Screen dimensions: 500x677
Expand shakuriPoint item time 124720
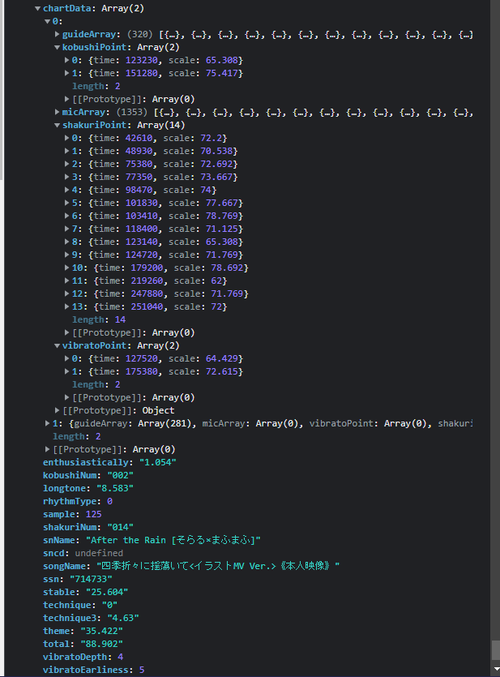(x=67, y=254)
